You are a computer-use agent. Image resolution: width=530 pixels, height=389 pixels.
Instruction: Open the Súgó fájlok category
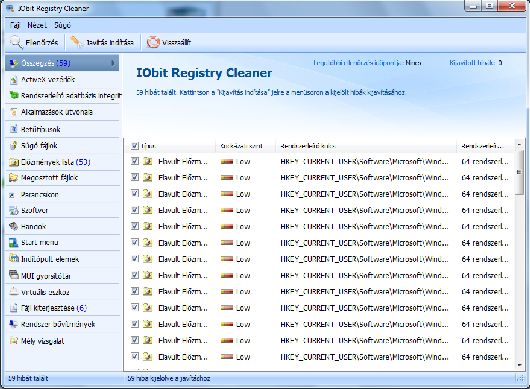62,146
